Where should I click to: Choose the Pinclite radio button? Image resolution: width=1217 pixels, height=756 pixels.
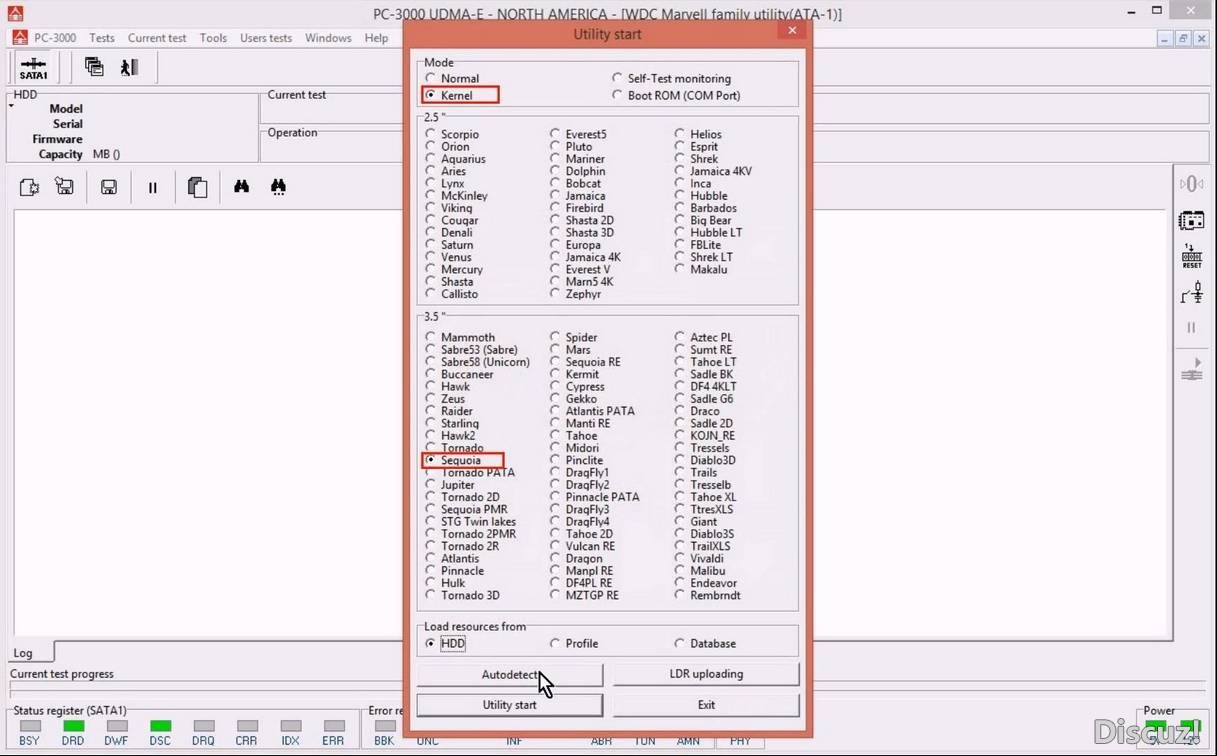point(556,460)
